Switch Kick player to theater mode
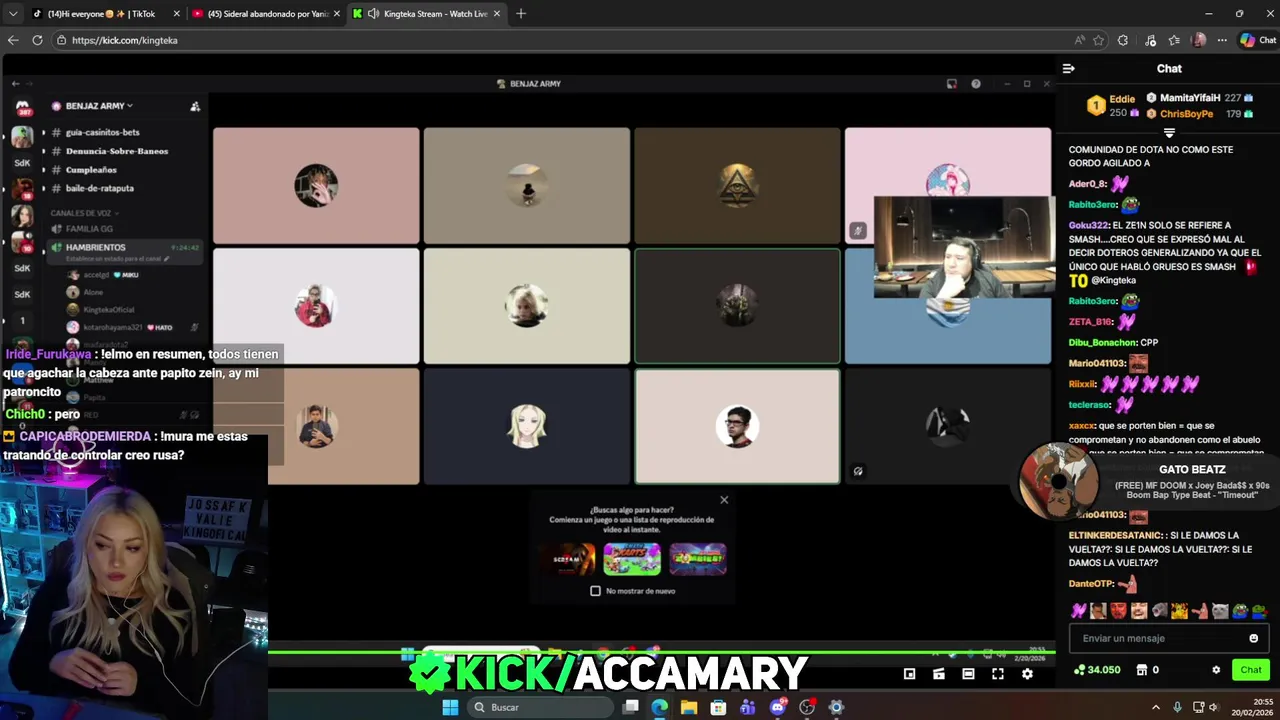The image size is (1280, 720). 968,674
